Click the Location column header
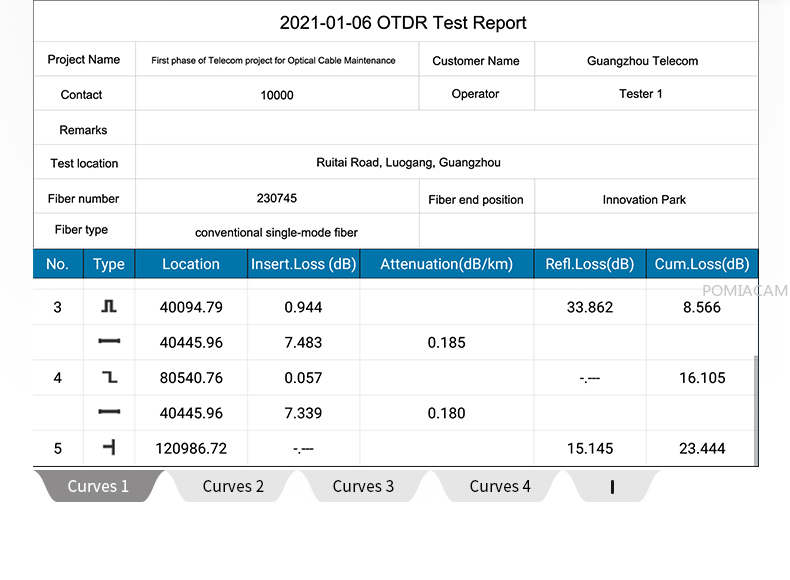Image resolution: width=790 pixels, height=580 pixels. click(190, 264)
